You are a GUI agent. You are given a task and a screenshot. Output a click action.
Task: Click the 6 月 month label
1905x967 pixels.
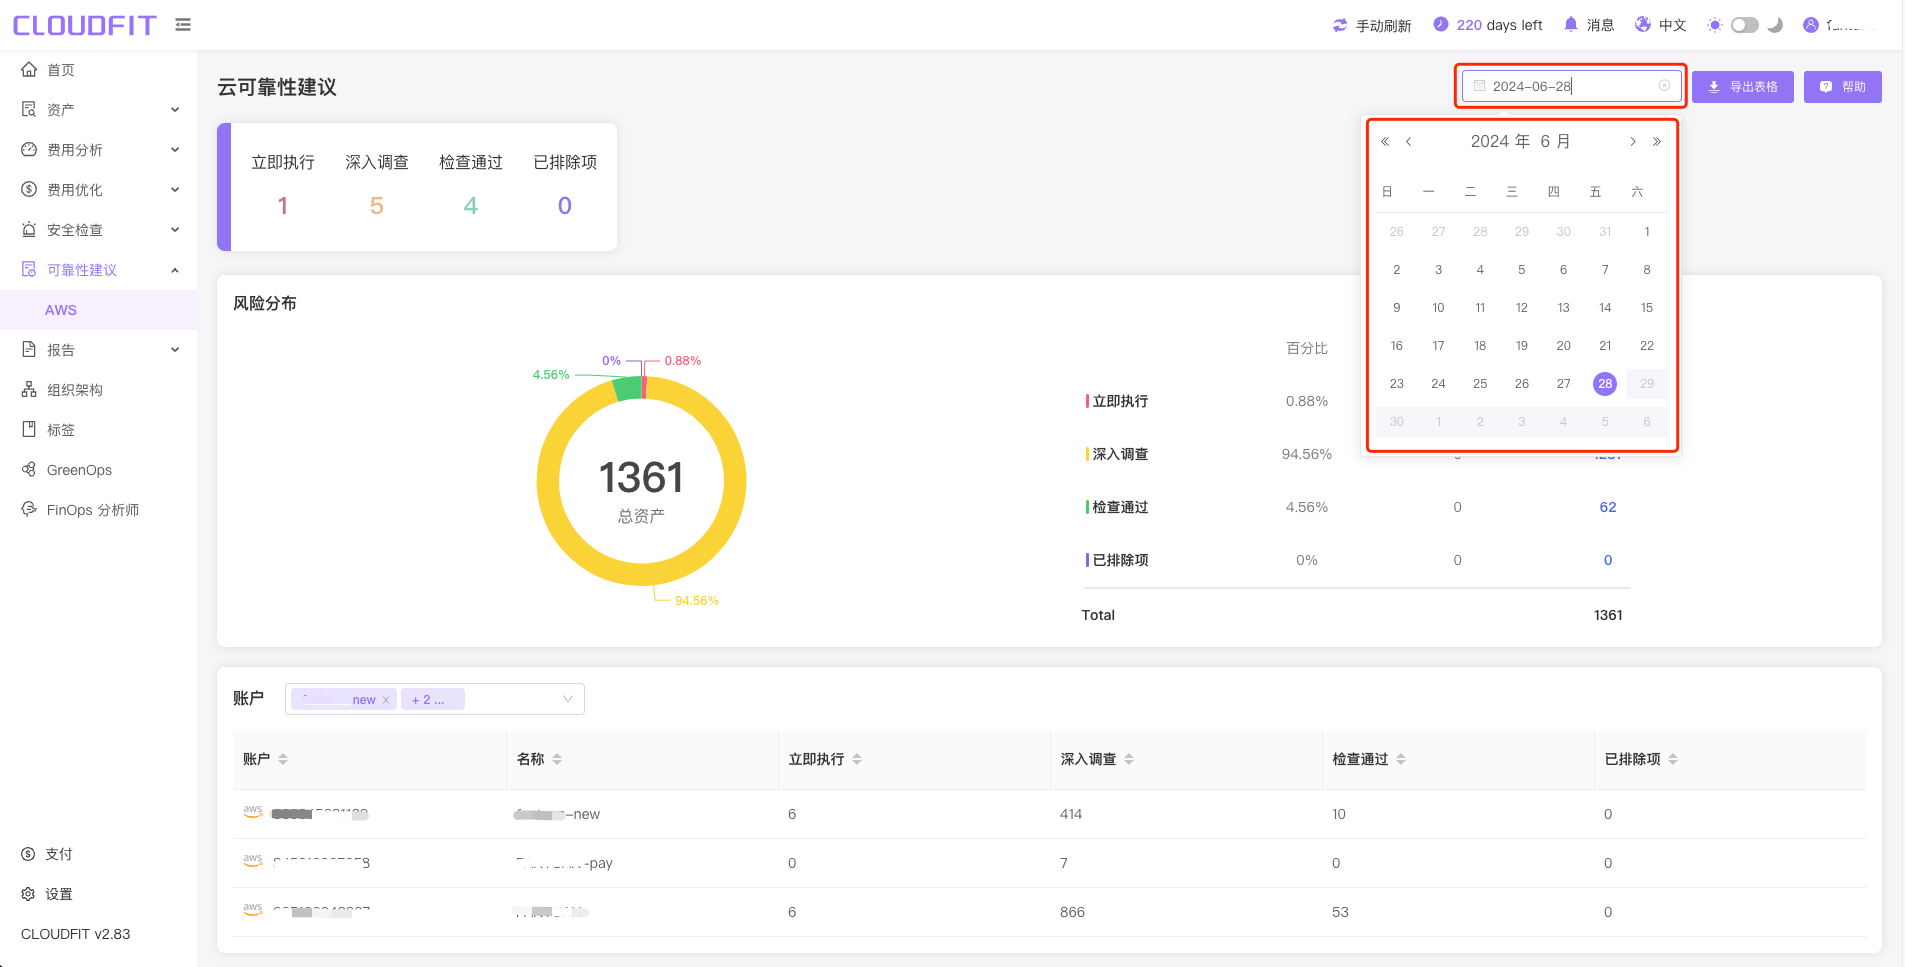pyautogui.click(x=1555, y=142)
